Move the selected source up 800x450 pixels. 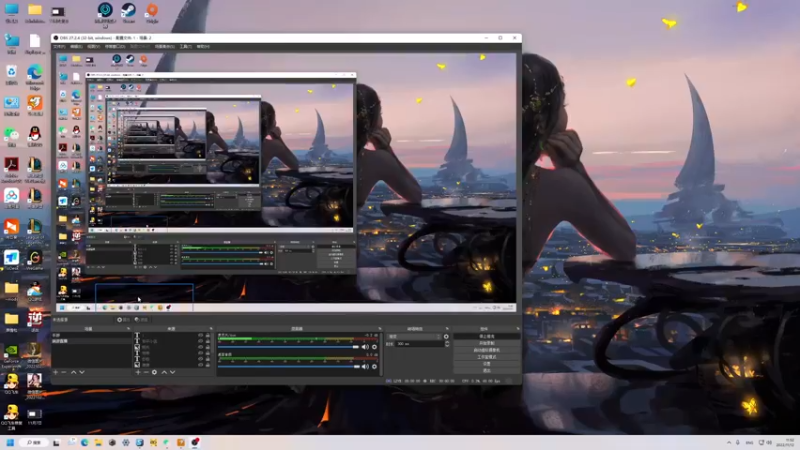[164, 372]
